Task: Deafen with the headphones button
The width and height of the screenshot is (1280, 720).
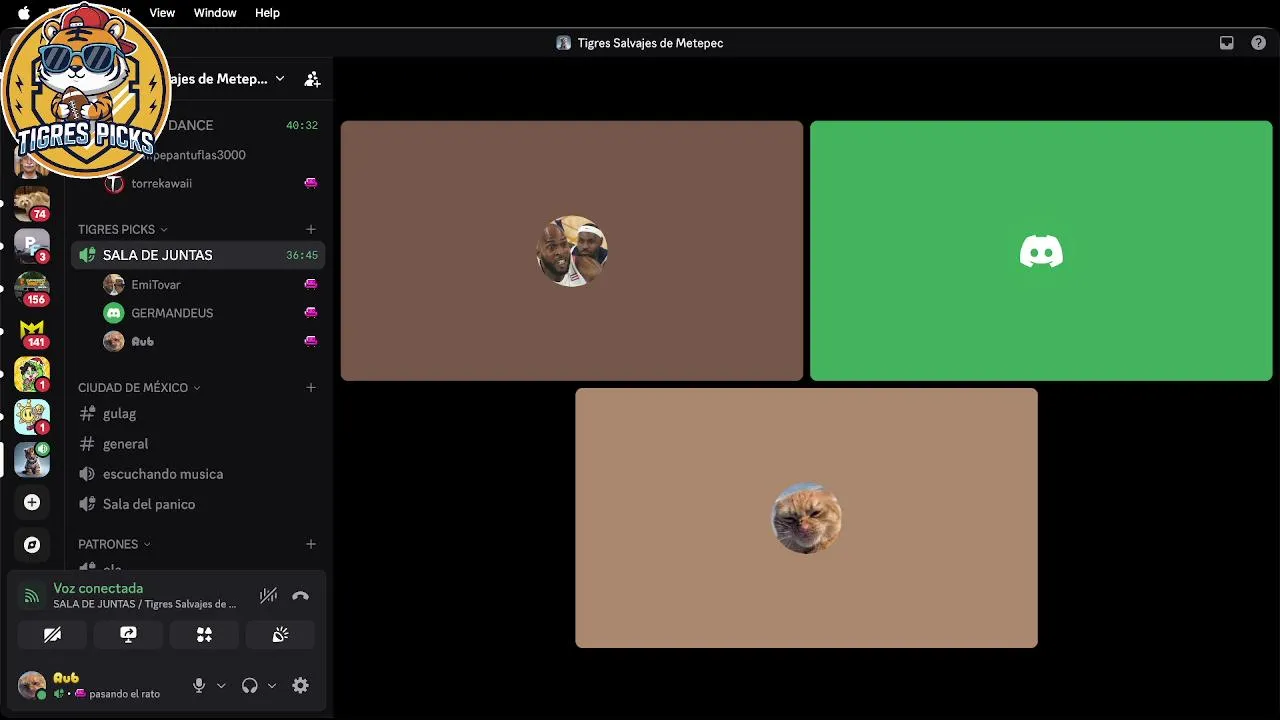Action: (x=250, y=685)
